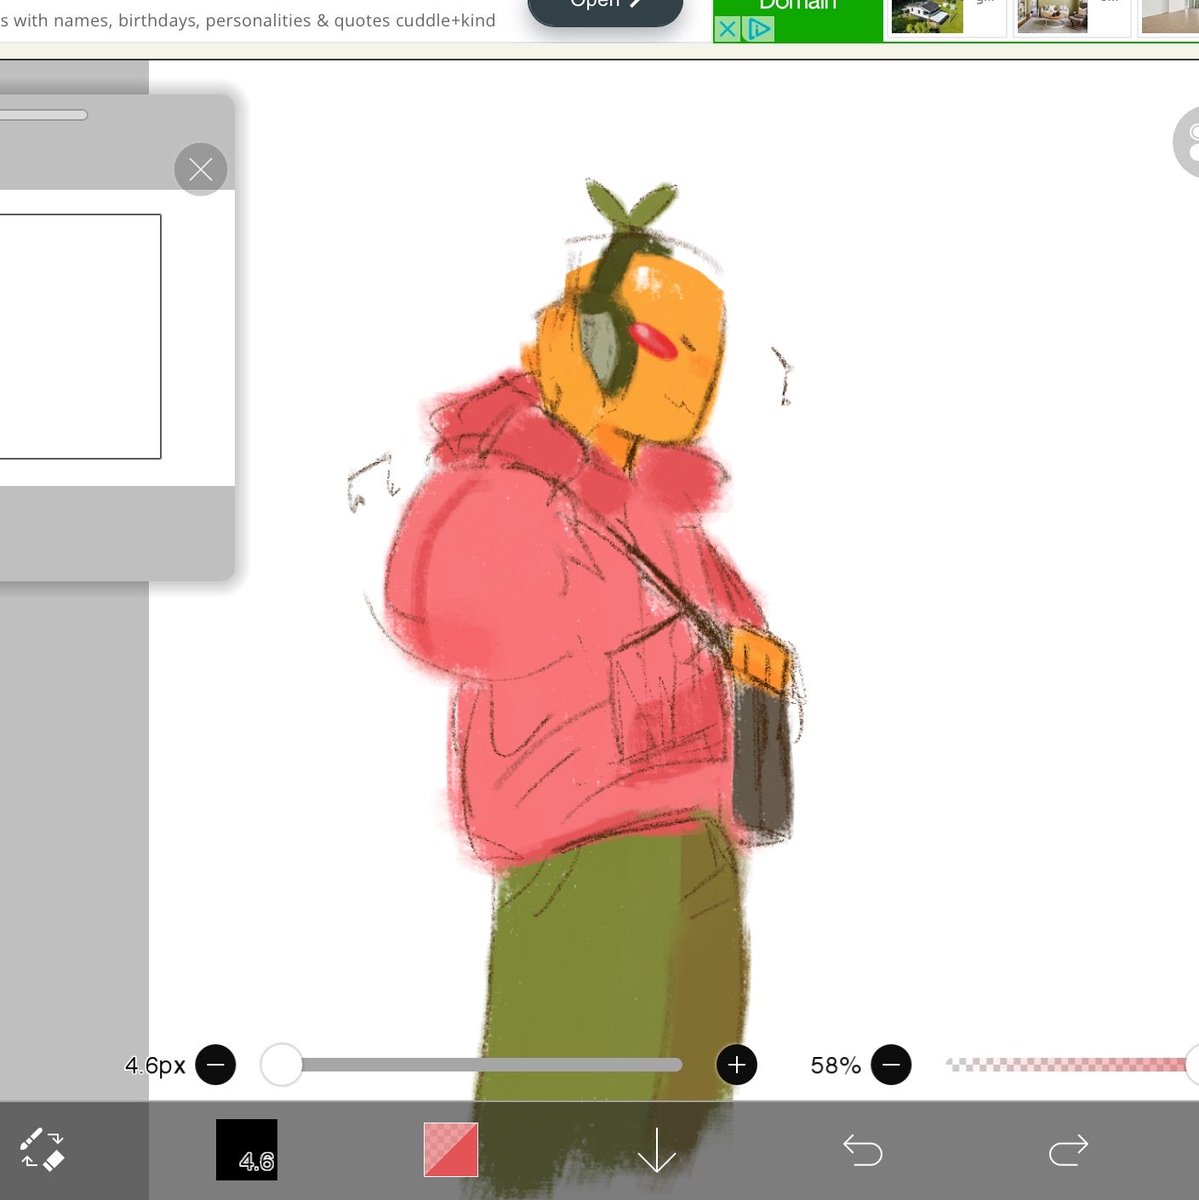Close the green Domain ad
The width and height of the screenshot is (1199, 1200).
pos(727,30)
